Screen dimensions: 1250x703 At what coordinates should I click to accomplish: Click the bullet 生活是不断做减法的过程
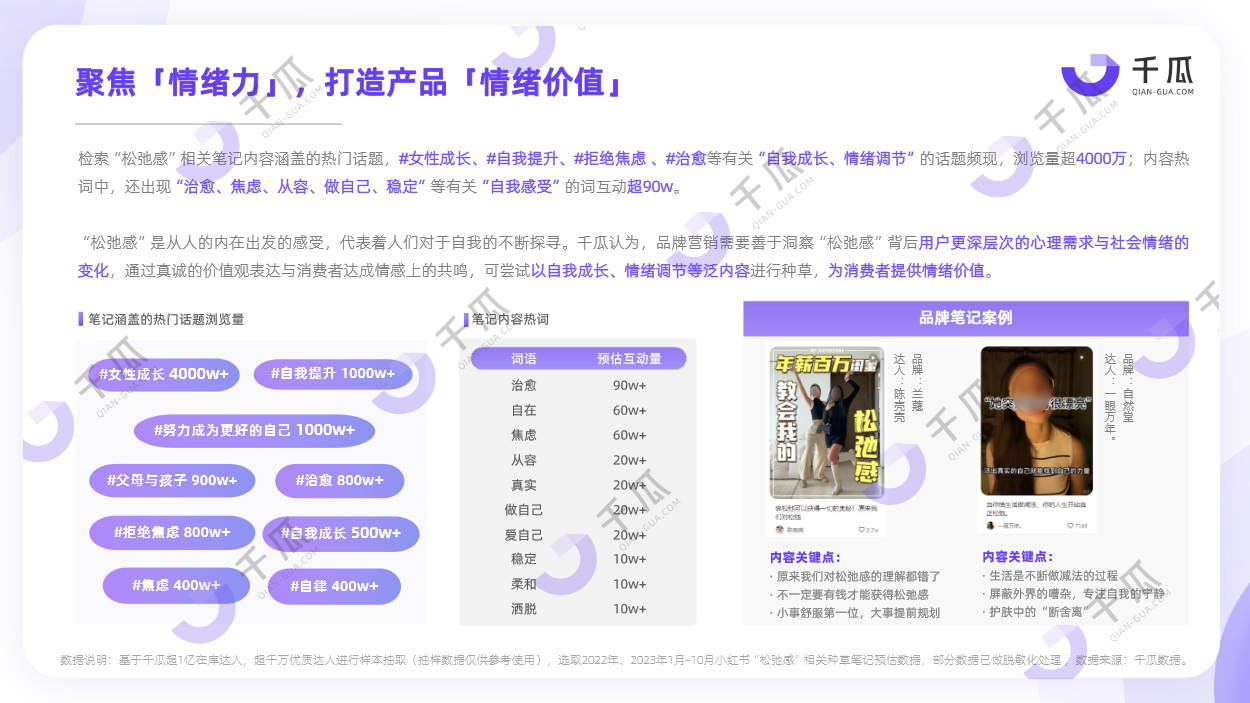click(x=1051, y=576)
